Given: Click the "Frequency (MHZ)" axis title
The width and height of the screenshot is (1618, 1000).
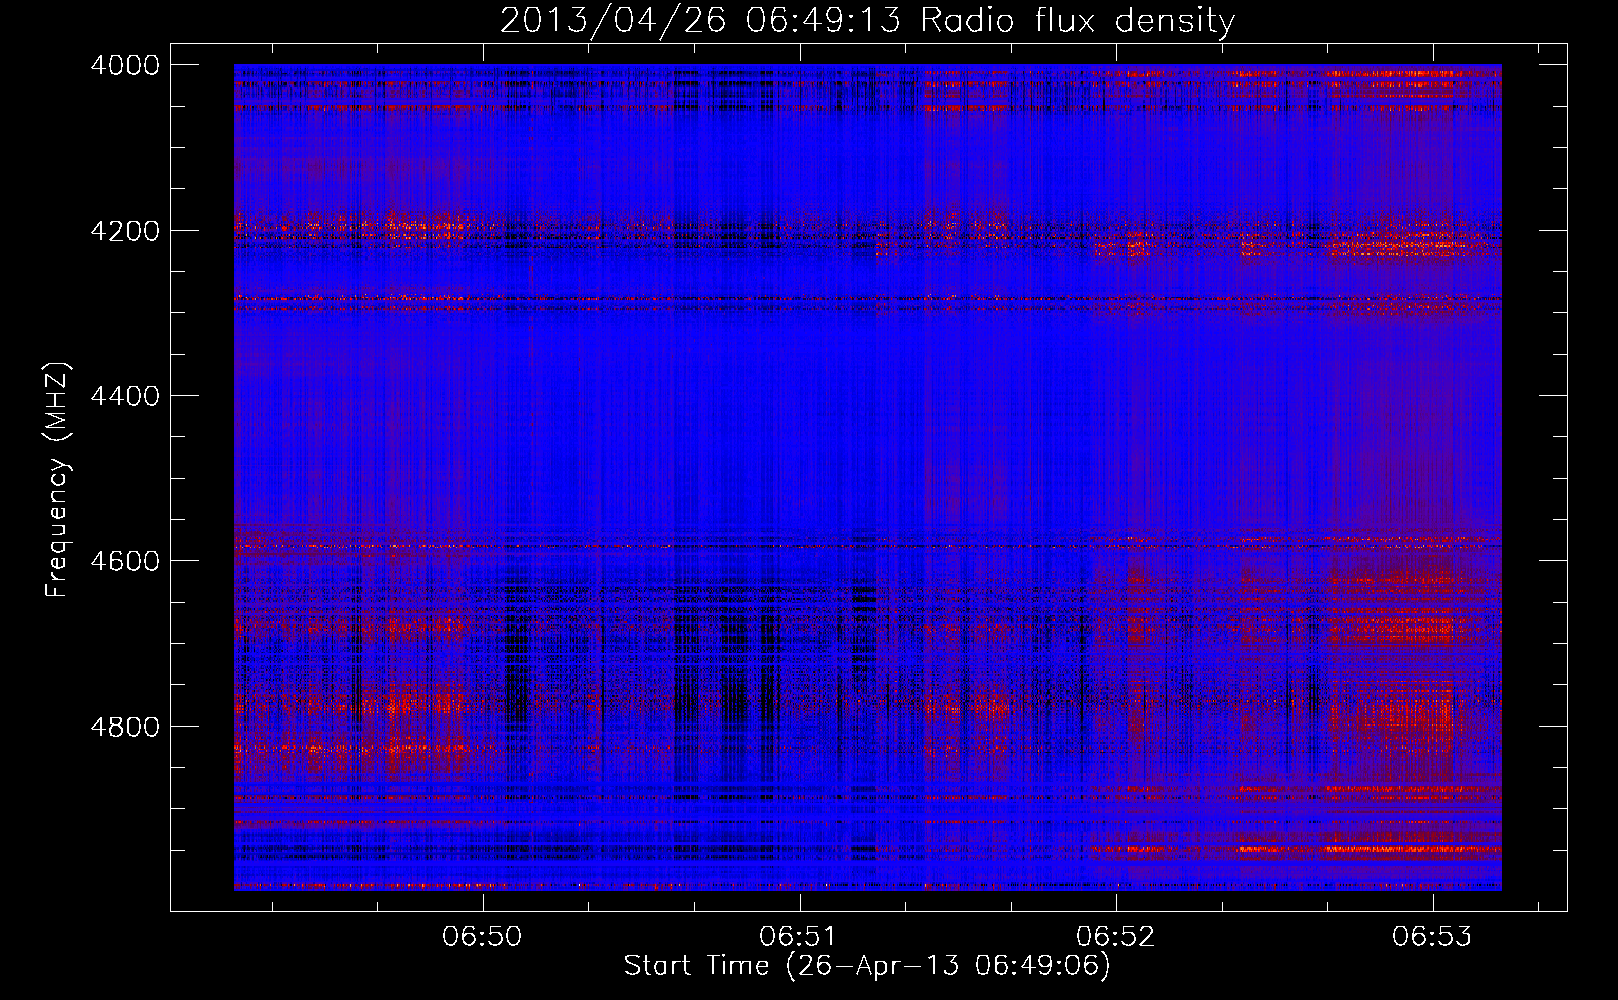Looking at the screenshot, I should [58, 480].
